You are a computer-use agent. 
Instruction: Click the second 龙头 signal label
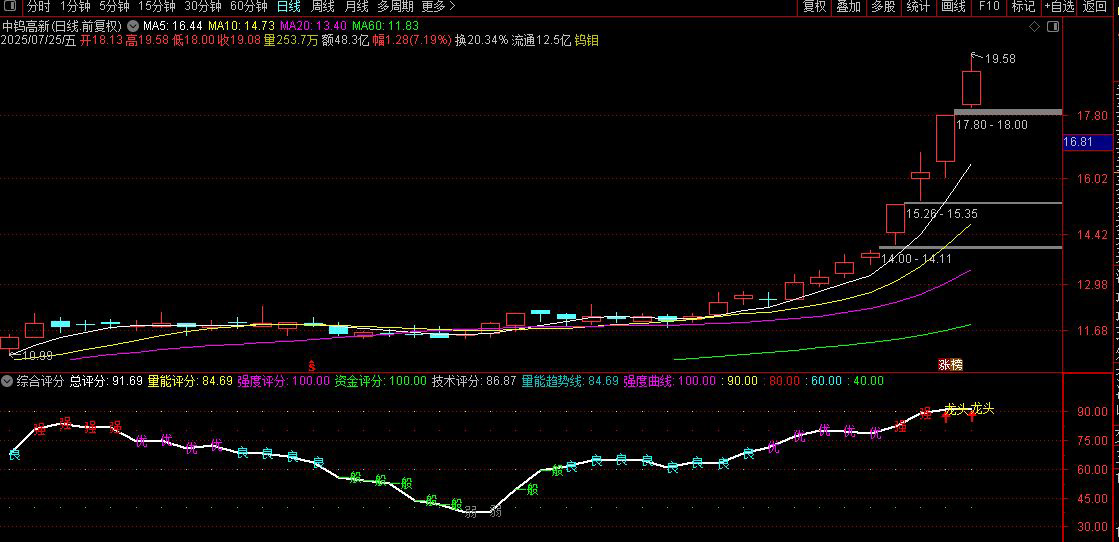pyautogui.click(x=982, y=408)
